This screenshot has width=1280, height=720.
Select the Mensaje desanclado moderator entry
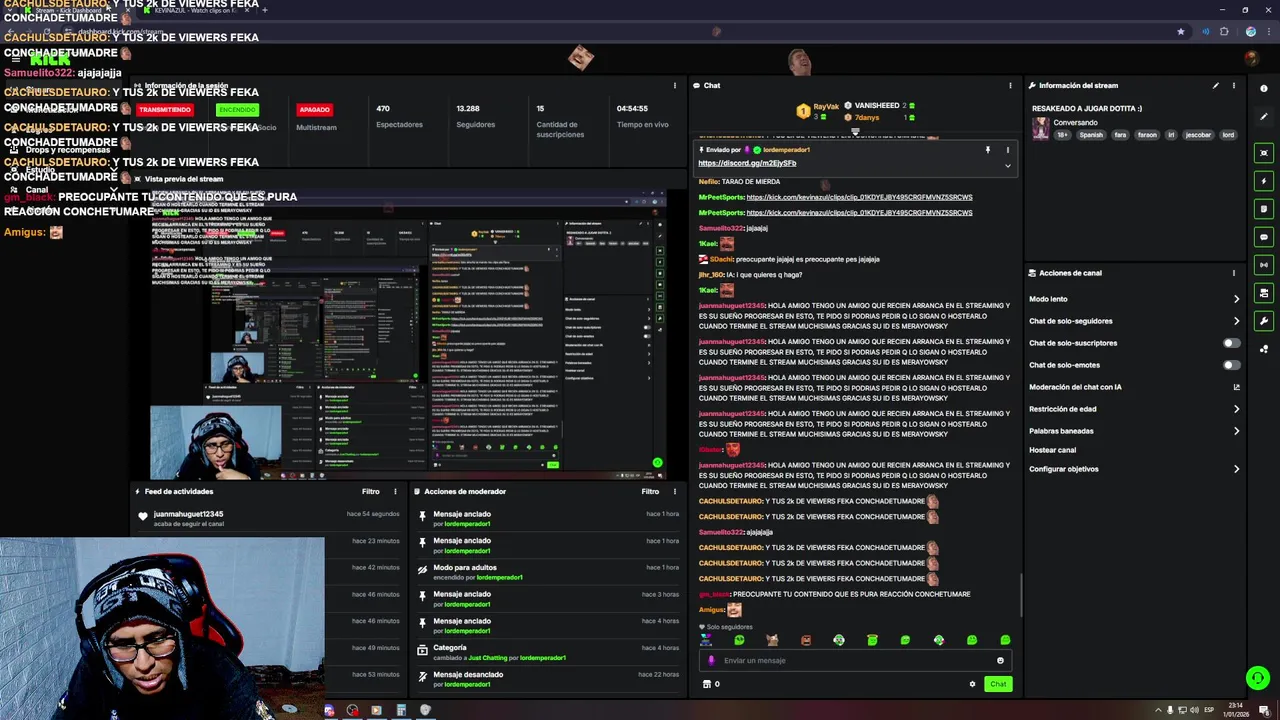point(549,679)
